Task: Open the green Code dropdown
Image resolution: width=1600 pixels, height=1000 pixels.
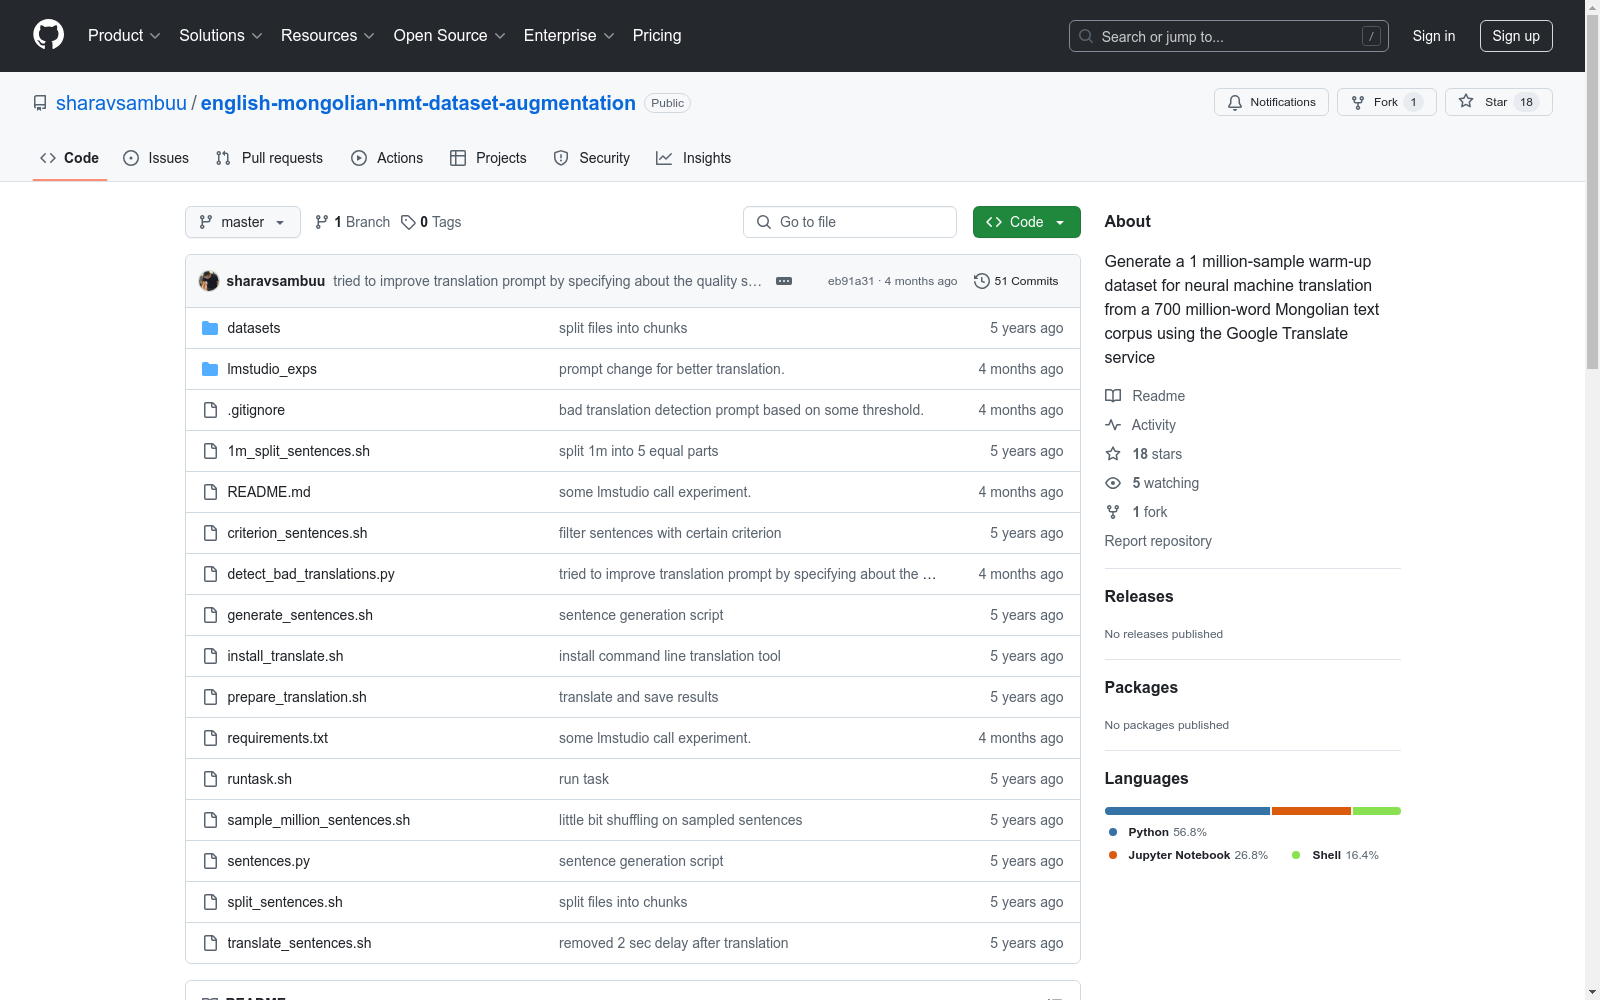Action: point(1027,222)
